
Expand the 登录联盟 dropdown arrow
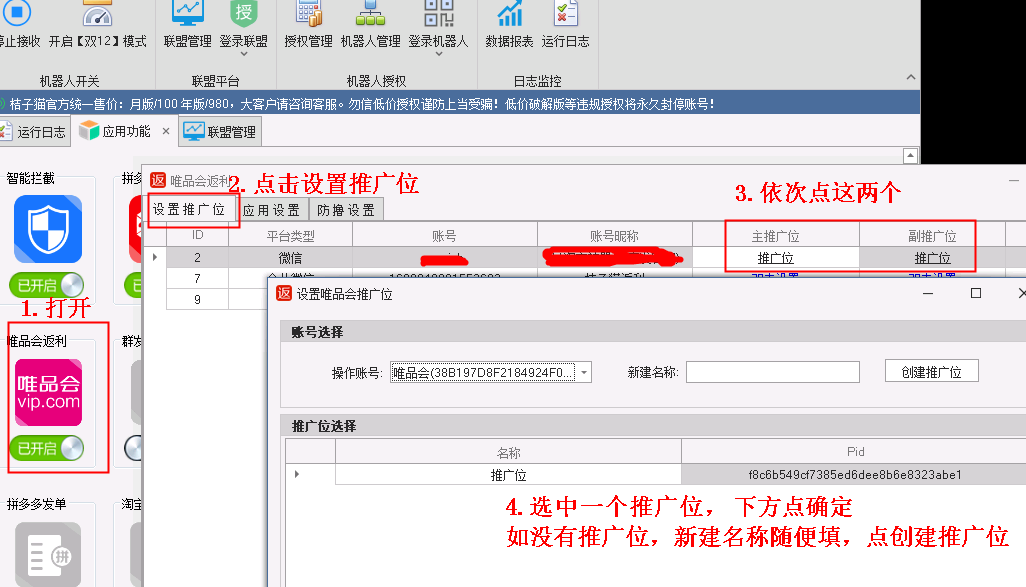click(x=244, y=55)
